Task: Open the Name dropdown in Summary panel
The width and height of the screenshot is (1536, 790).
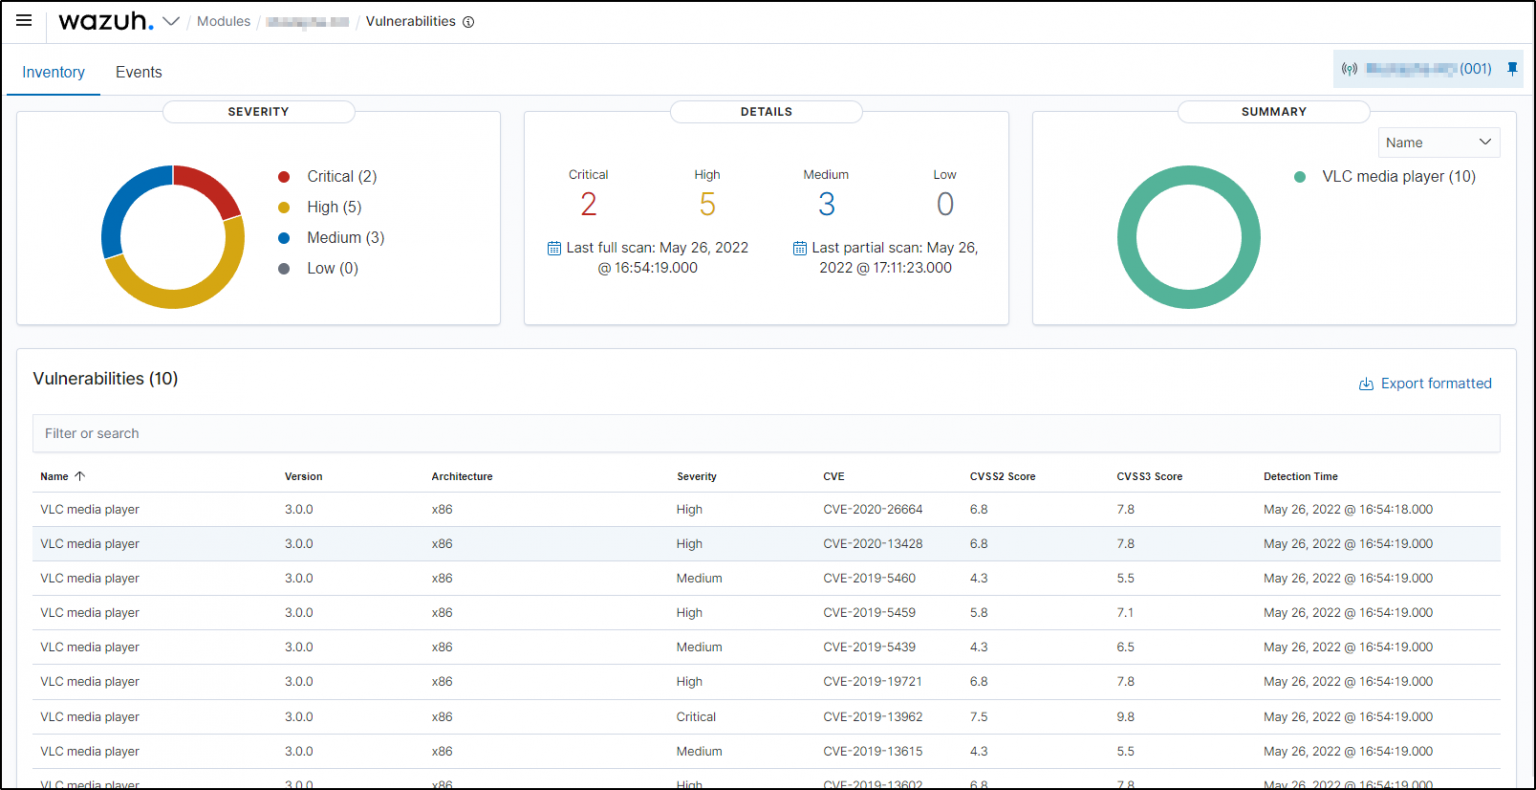Action: point(1438,142)
